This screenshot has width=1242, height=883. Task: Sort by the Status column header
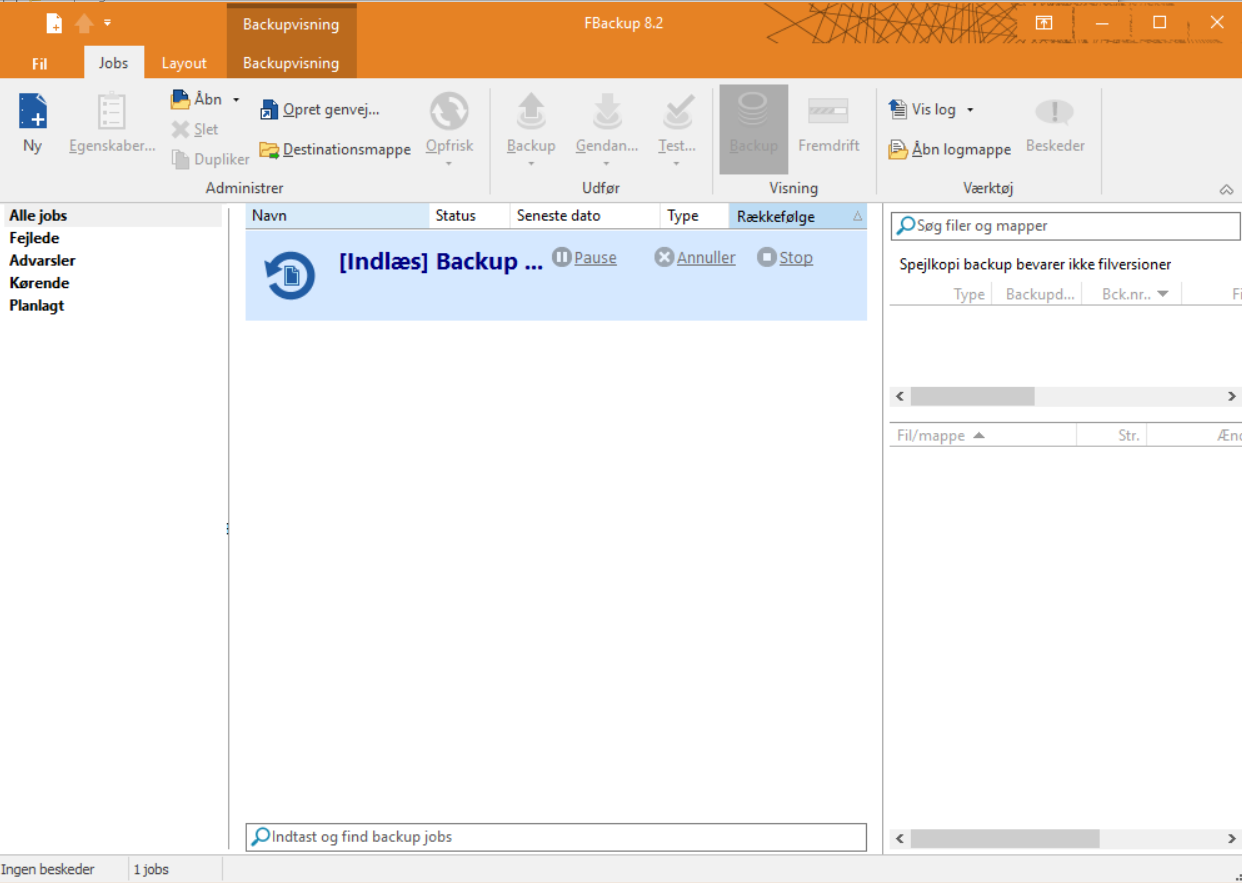(469, 216)
